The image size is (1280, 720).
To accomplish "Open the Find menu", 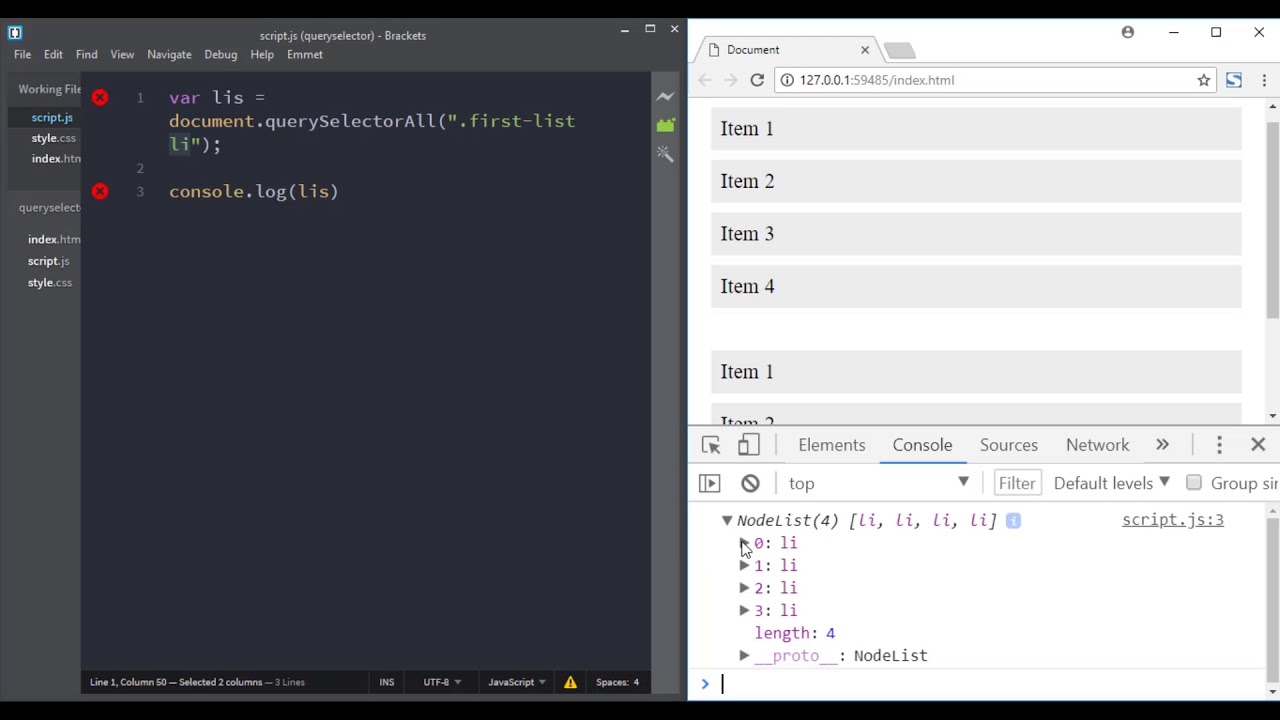I will (87, 55).
